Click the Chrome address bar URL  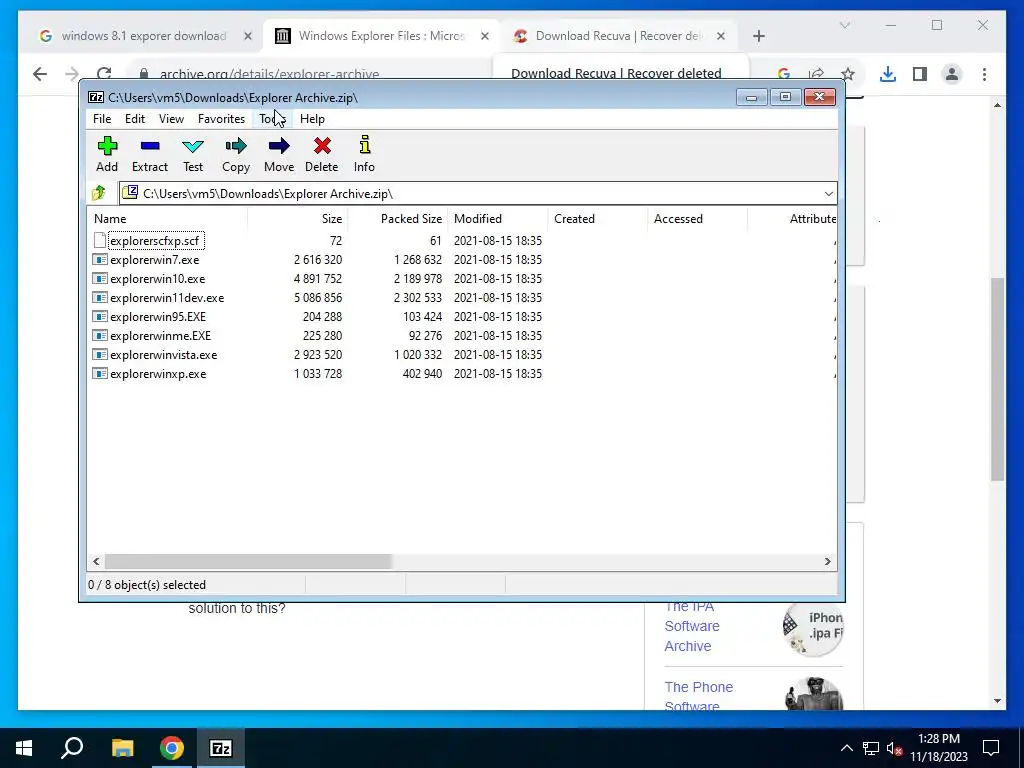pos(269,74)
